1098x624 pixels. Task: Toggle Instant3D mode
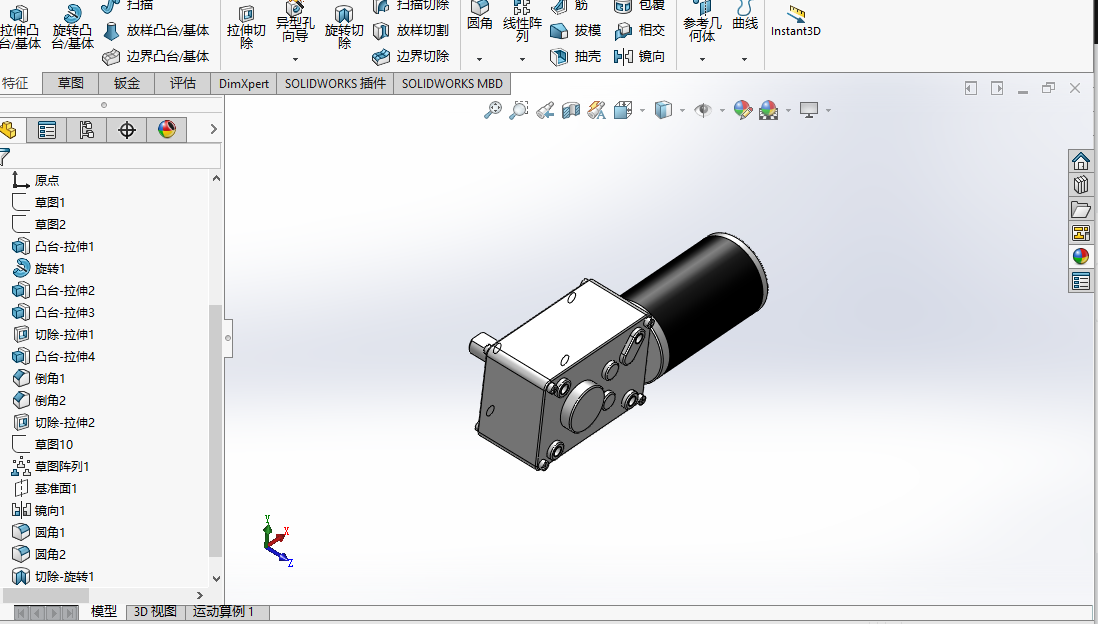(x=795, y=21)
